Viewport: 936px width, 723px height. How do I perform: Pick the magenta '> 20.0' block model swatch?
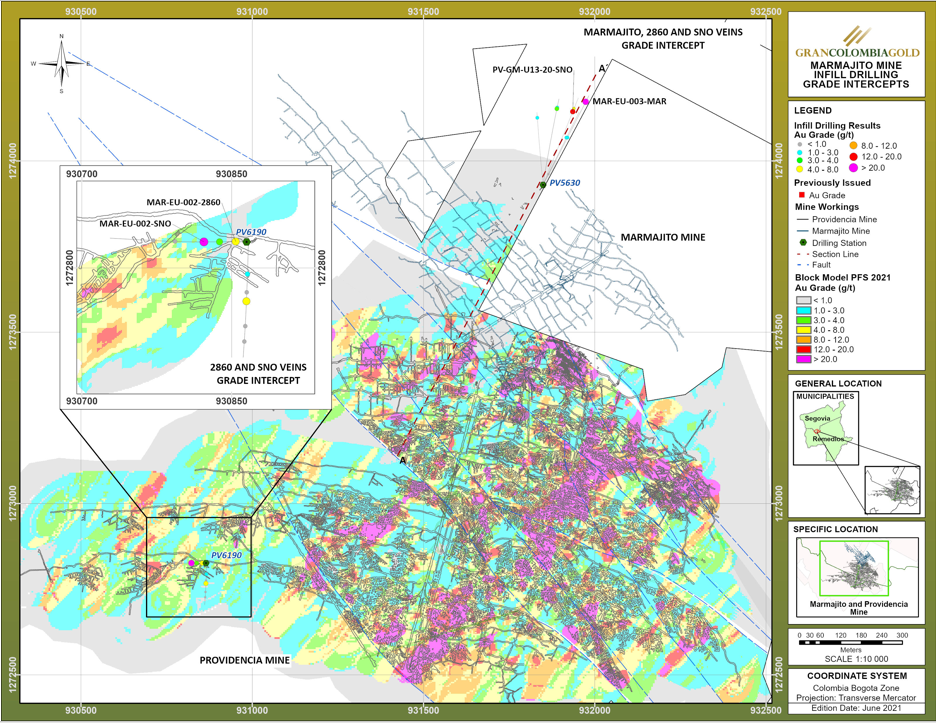pos(803,359)
